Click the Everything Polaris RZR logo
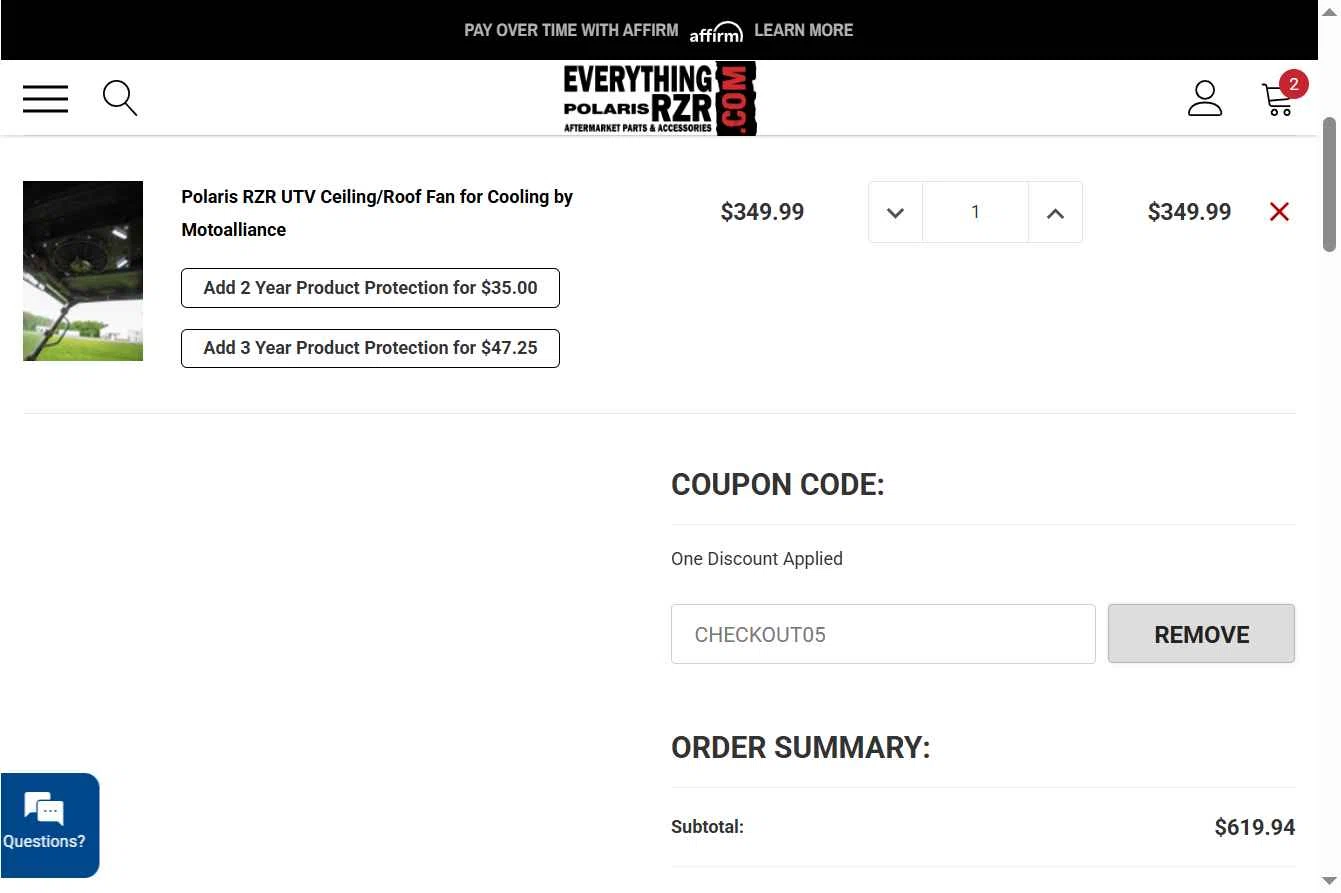Image resolution: width=1341 pixels, height=893 pixels. pyautogui.click(x=660, y=98)
